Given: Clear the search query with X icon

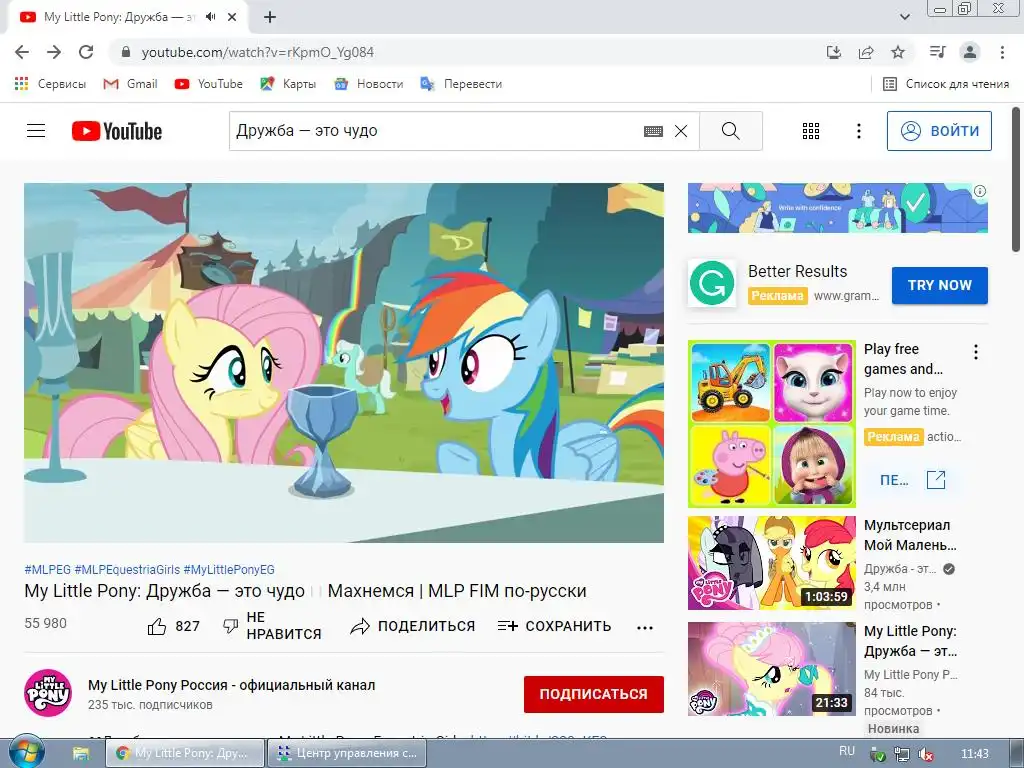Looking at the screenshot, I should 680,131.
